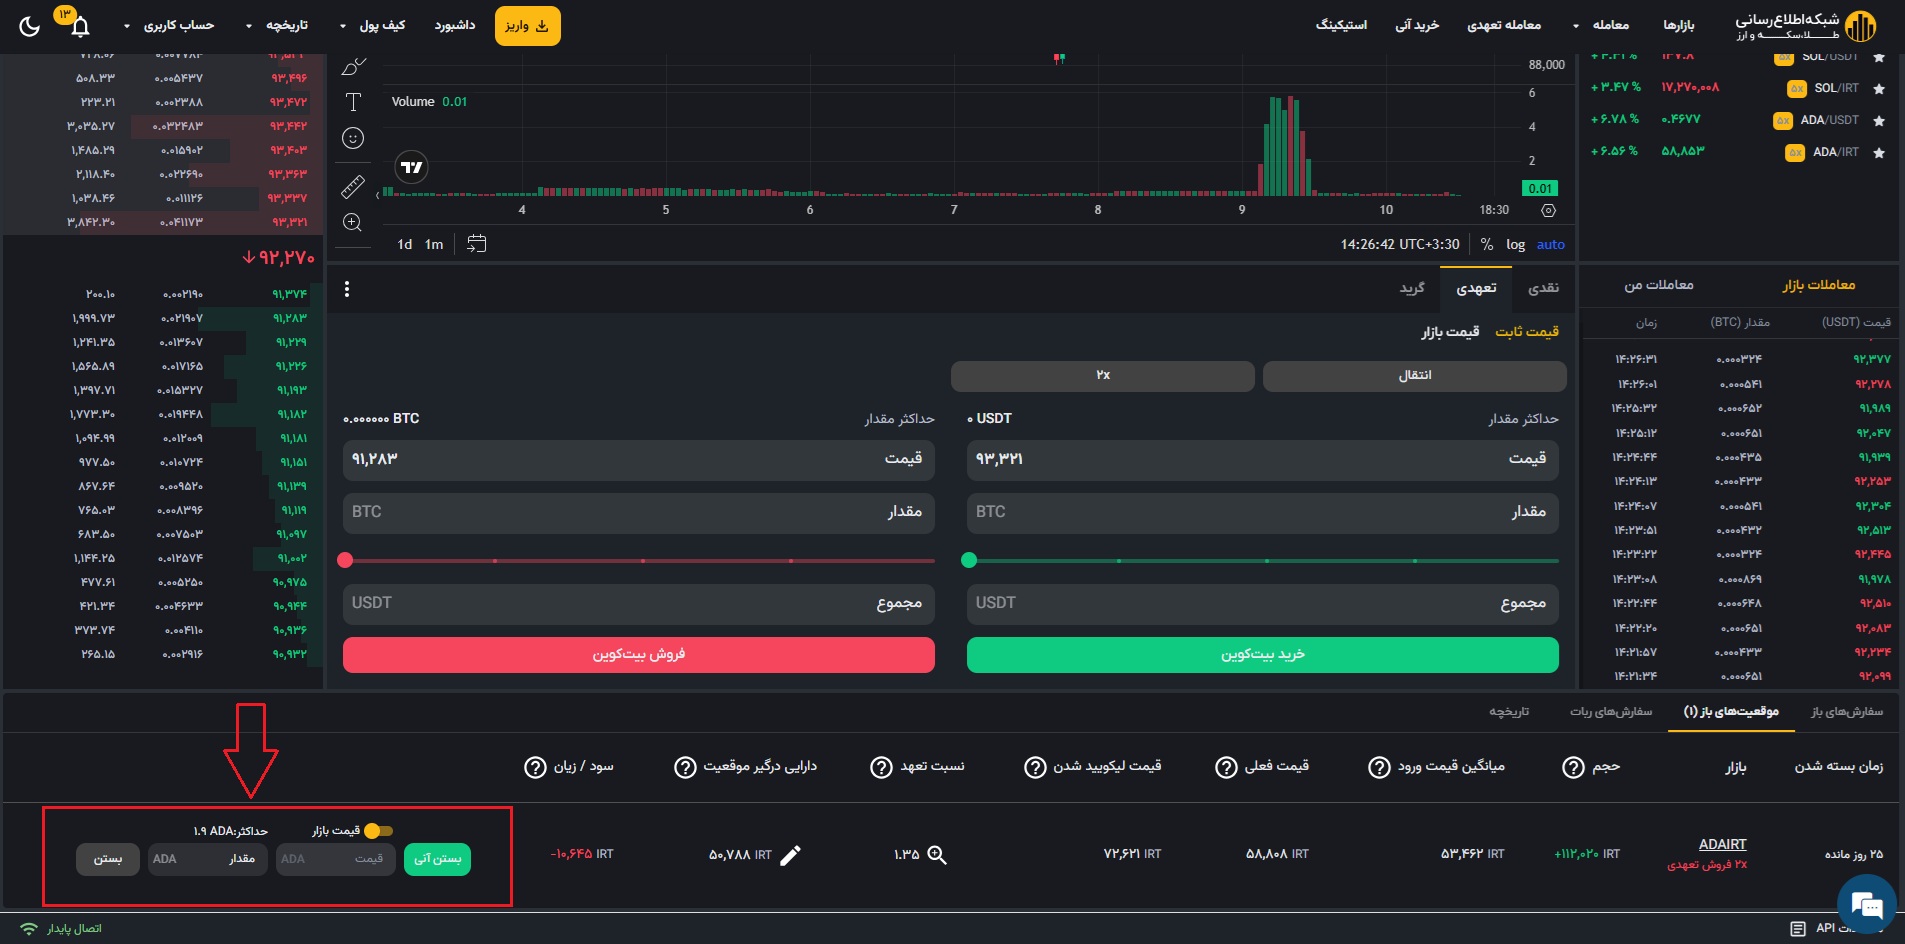Choose the ruler measure tool on chart
This screenshot has height=944, width=1905.
pyautogui.click(x=353, y=186)
